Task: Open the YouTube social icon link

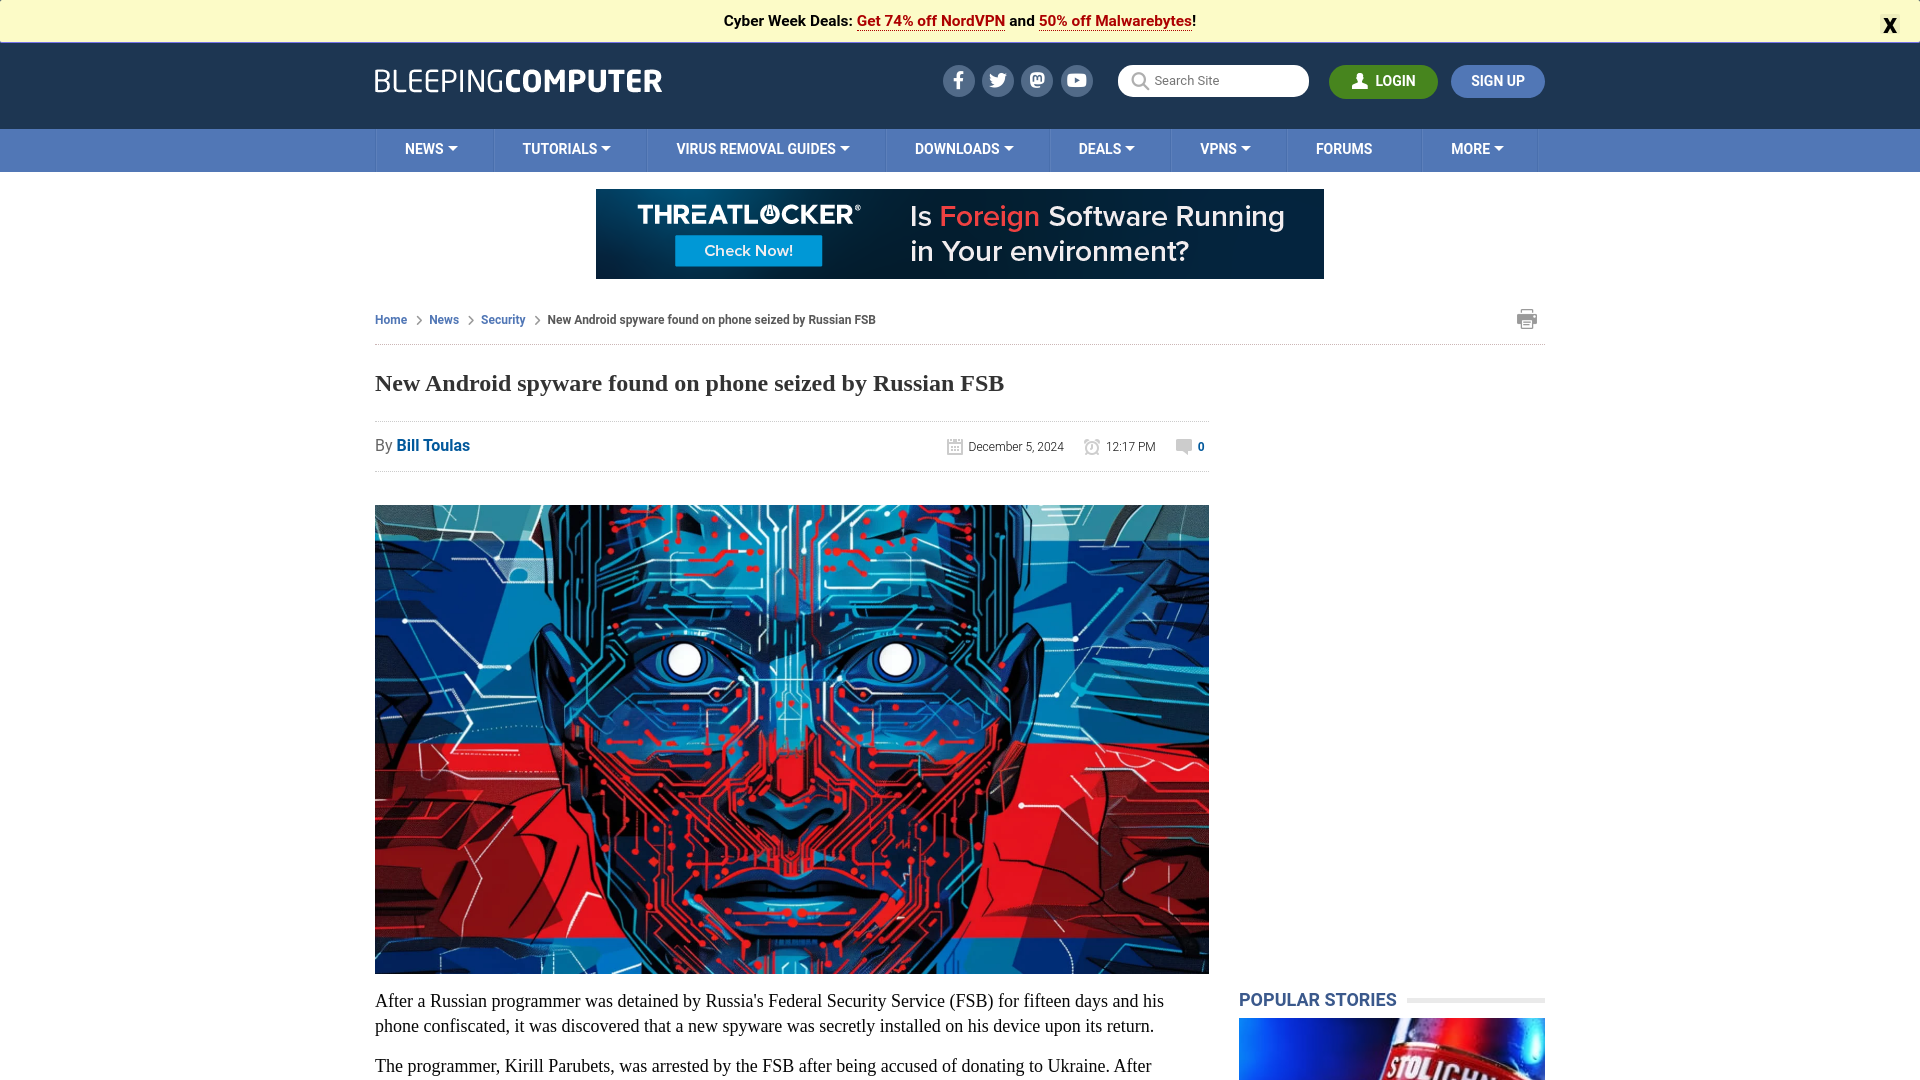Action: [1076, 80]
